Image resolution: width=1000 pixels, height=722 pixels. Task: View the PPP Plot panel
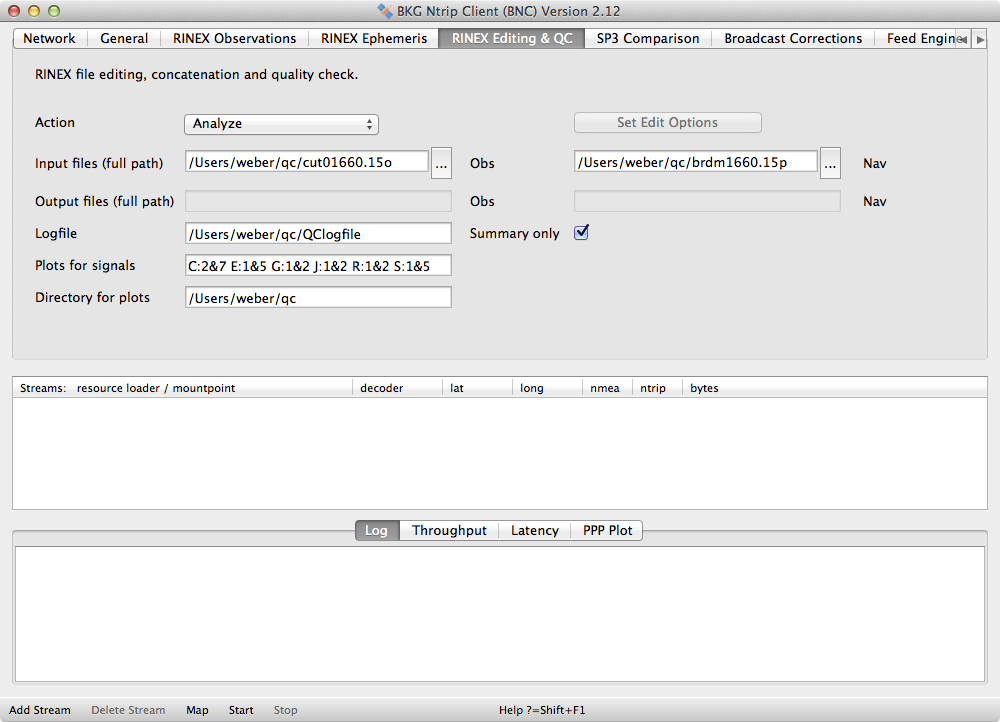point(606,530)
